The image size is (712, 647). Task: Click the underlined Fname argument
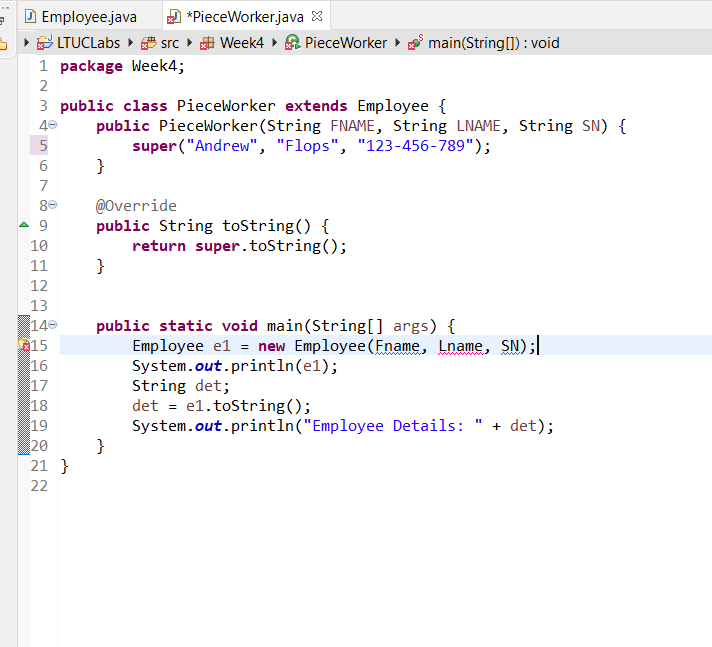tap(397, 346)
